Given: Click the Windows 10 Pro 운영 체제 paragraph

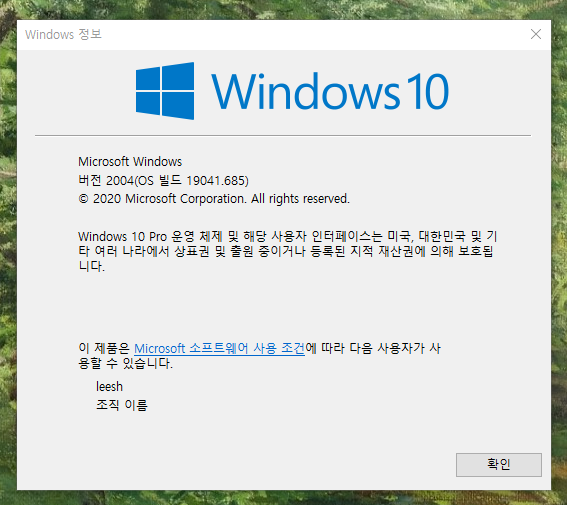Looking at the screenshot, I should (288, 251).
